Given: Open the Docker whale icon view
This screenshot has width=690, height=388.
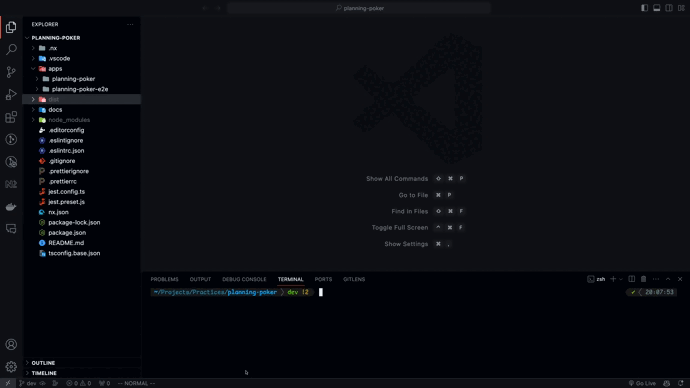Looking at the screenshot, I should tap(11, 206).
